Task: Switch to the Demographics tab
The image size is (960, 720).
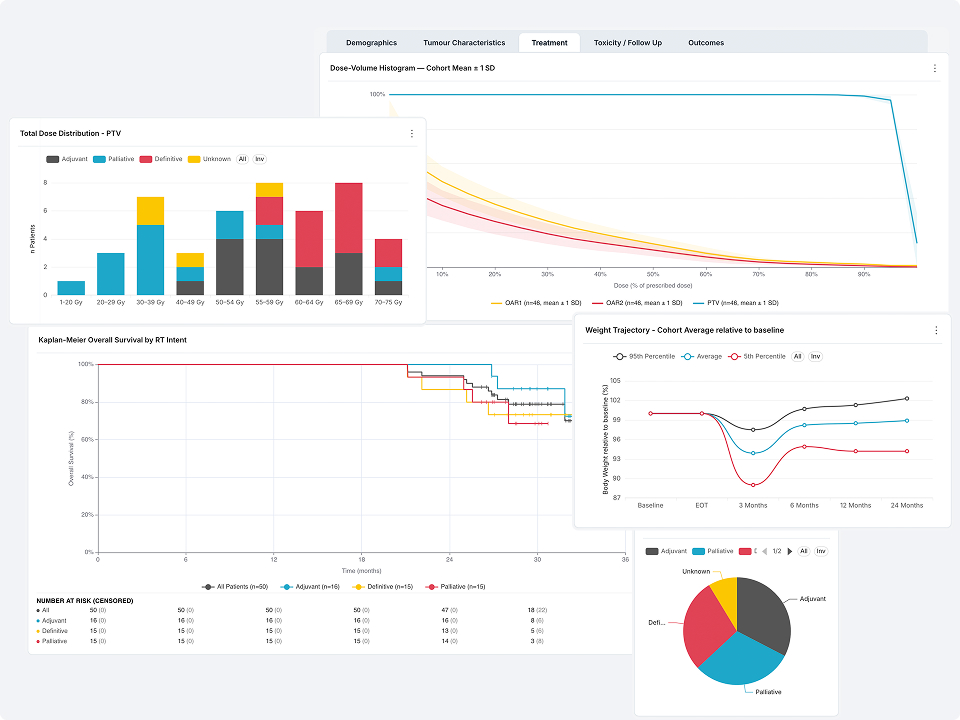Action: (371, 43)
